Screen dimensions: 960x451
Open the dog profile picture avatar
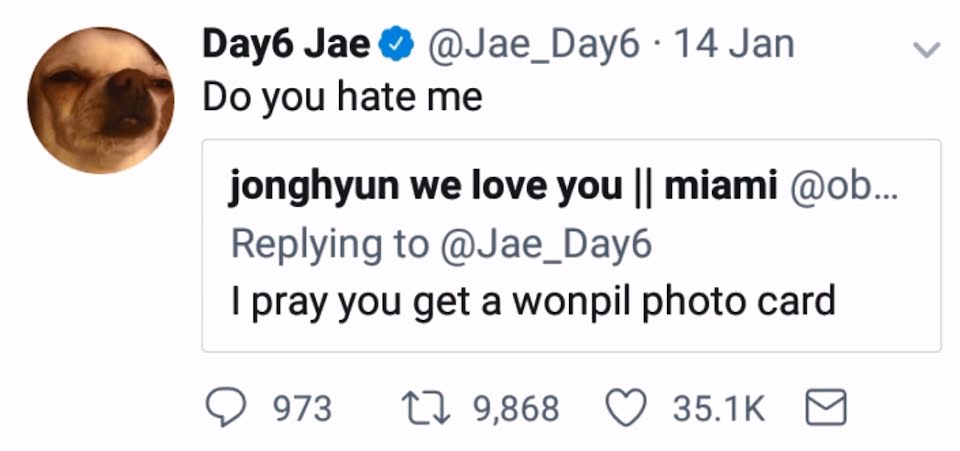(100, 100)
